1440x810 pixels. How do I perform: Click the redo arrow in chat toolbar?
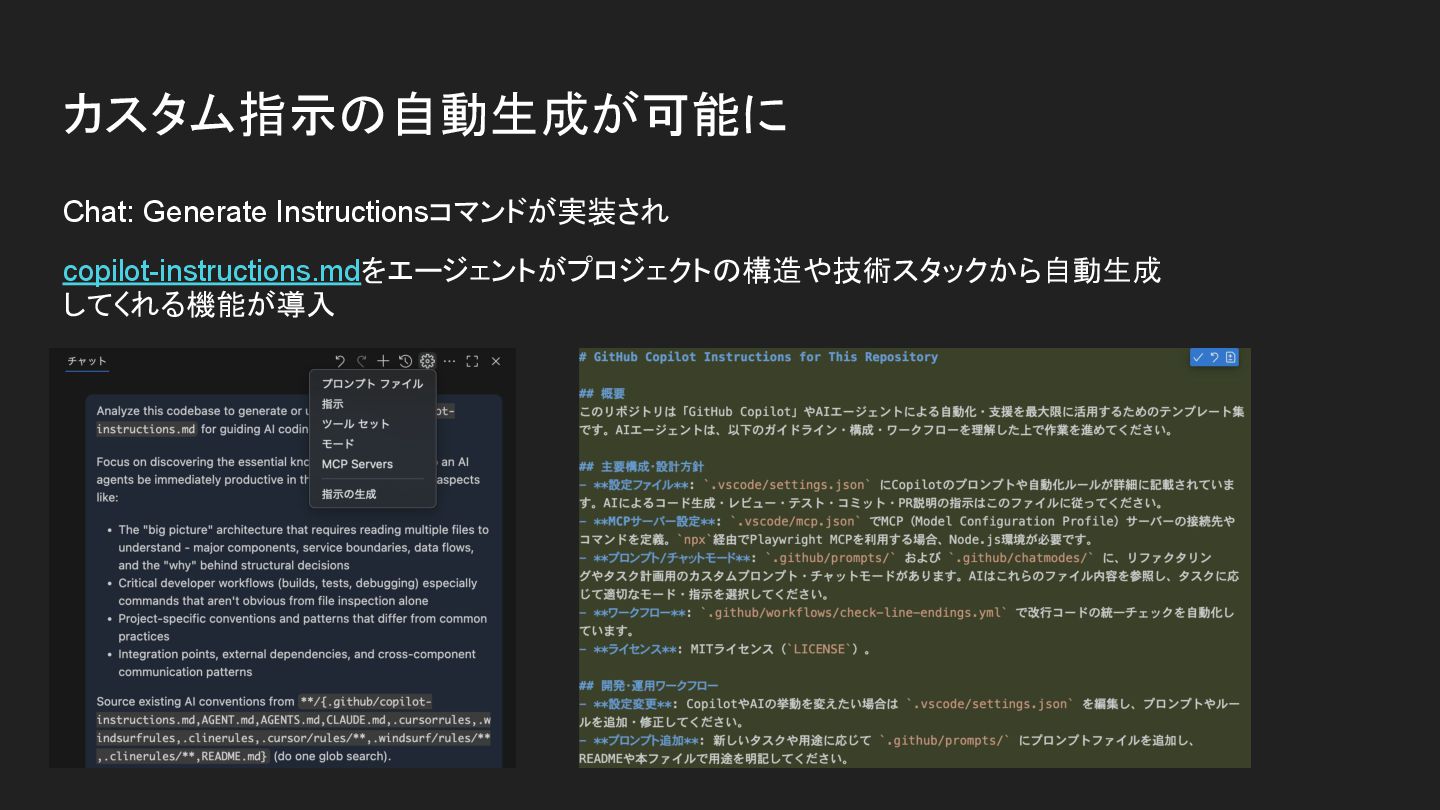[x=361, y=361]
